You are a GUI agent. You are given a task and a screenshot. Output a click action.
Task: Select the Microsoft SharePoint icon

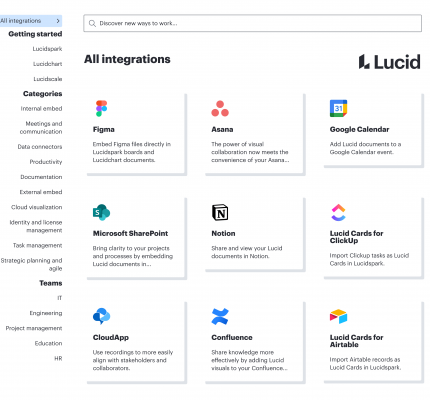coord(101,212)
